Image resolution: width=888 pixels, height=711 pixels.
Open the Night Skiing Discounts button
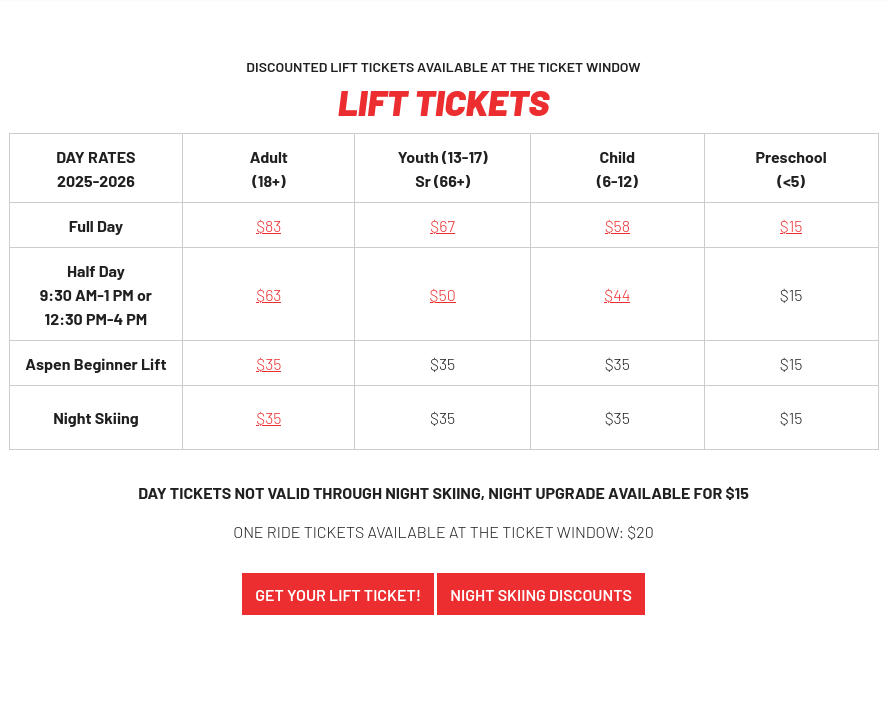pos(541,594)
